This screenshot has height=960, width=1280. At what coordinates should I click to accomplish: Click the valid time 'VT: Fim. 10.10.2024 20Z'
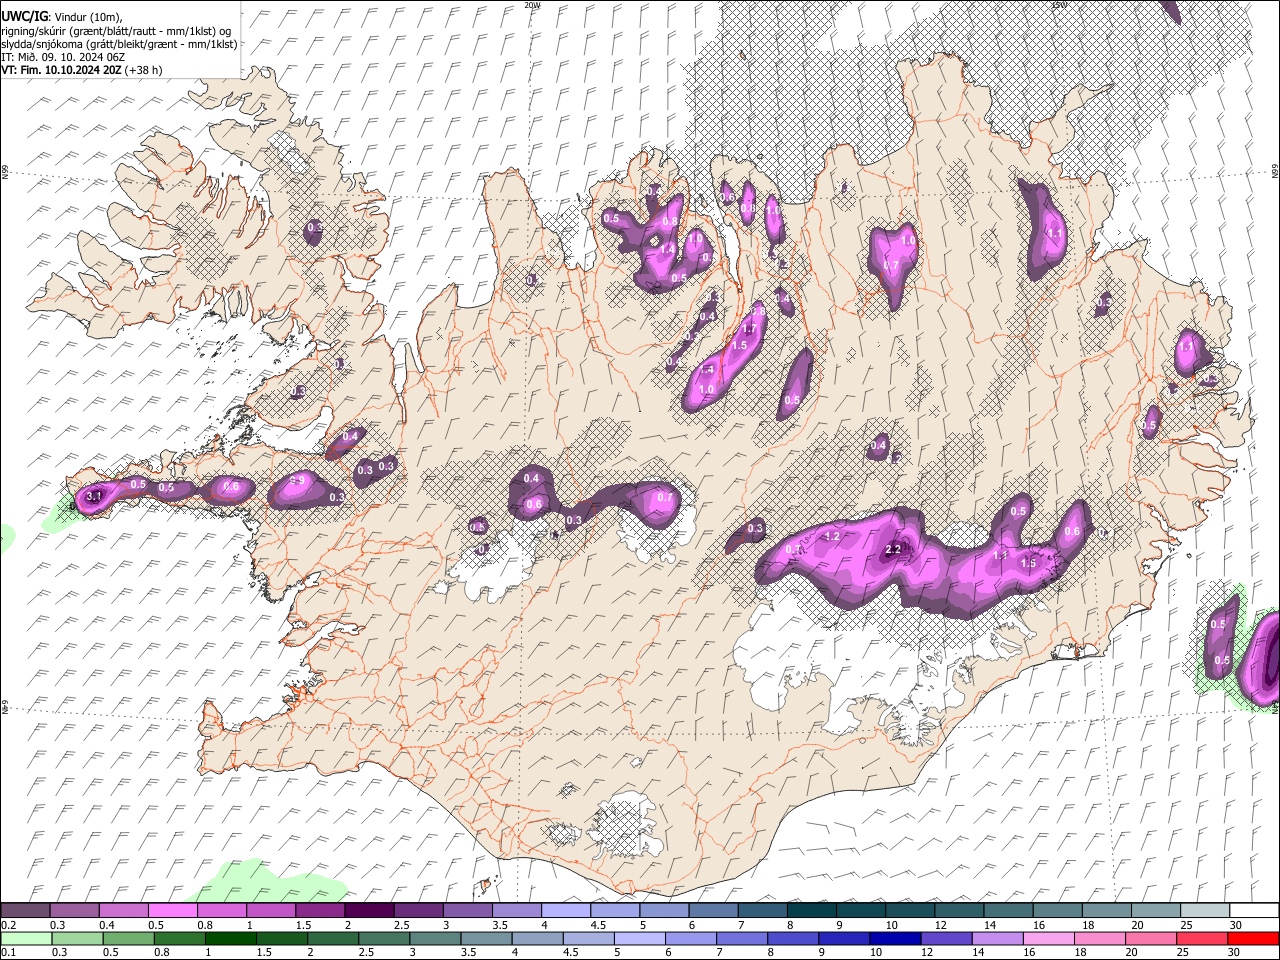click(x=62, y=70)
